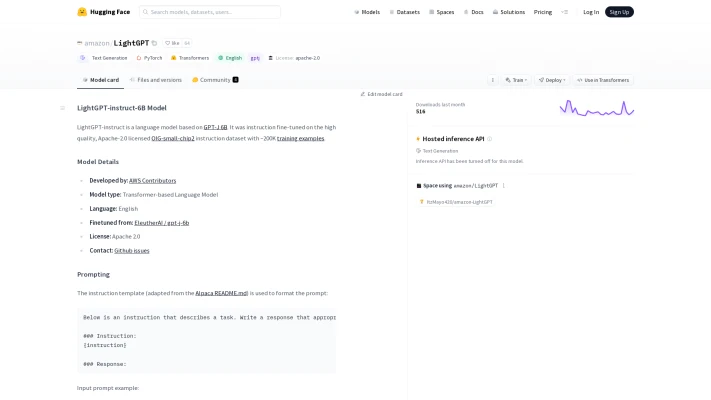Screen dimensions: 711x400
Task: Open the Github issues link
Action: [x=131, y=250]
